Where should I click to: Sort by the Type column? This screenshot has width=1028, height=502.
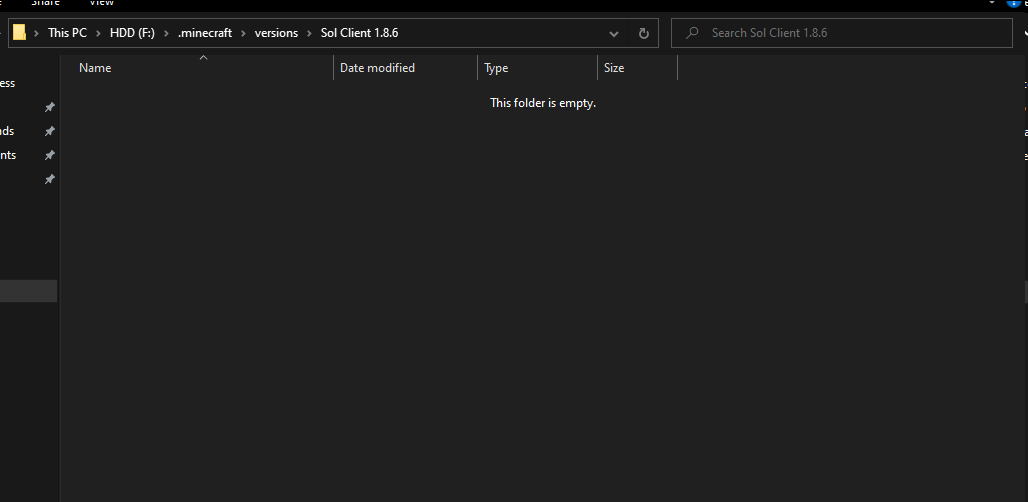pyautogui.click(x=538, y=68)
